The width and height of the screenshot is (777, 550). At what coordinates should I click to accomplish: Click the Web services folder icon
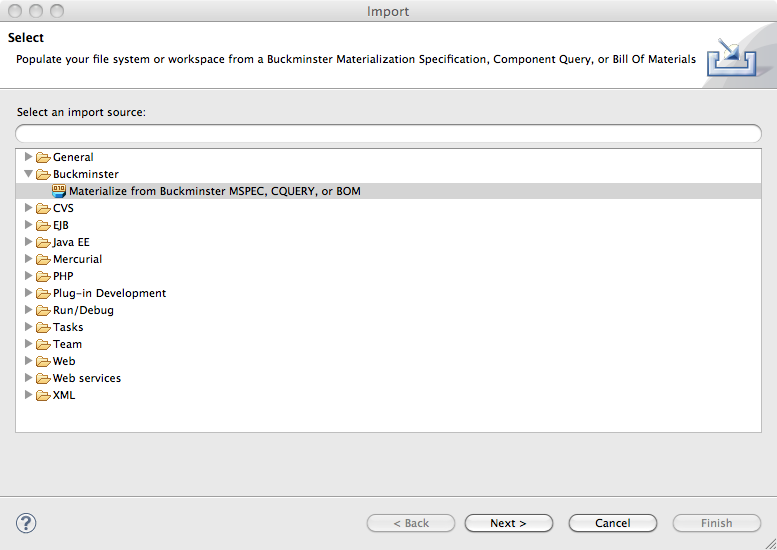click(43, 379)
